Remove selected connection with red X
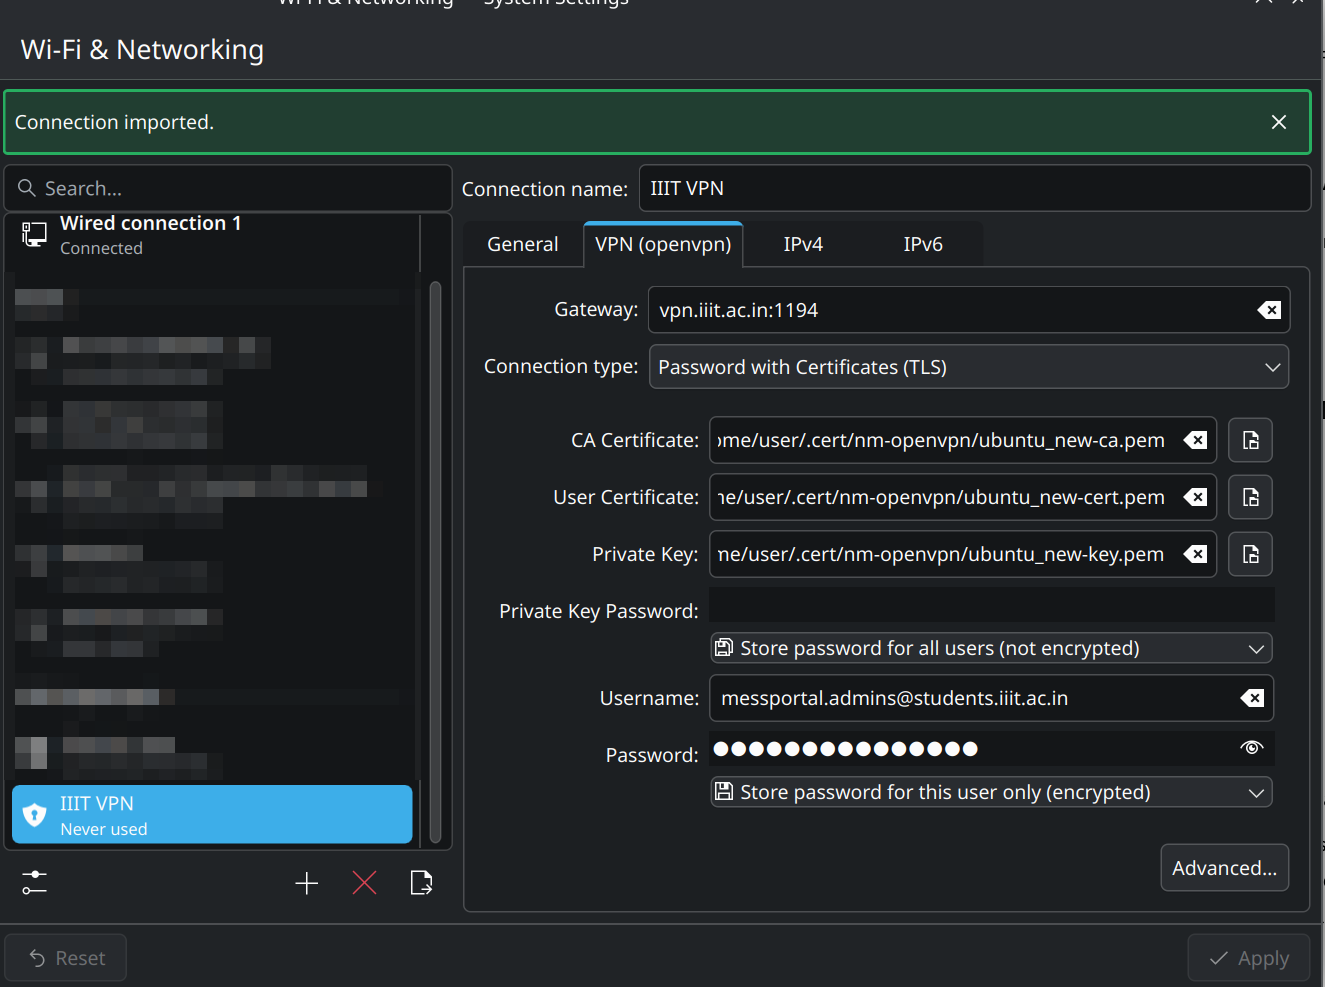 (x=364, y=883)
